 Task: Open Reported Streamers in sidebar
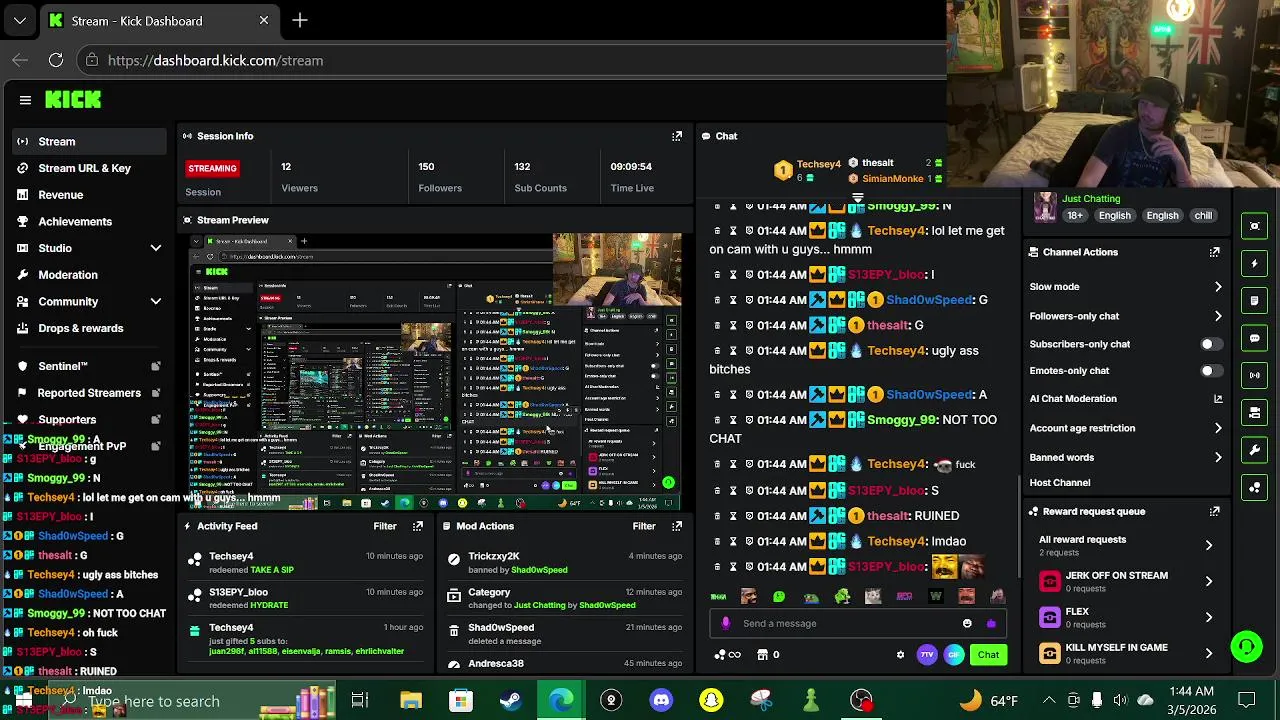coord(89,393)
